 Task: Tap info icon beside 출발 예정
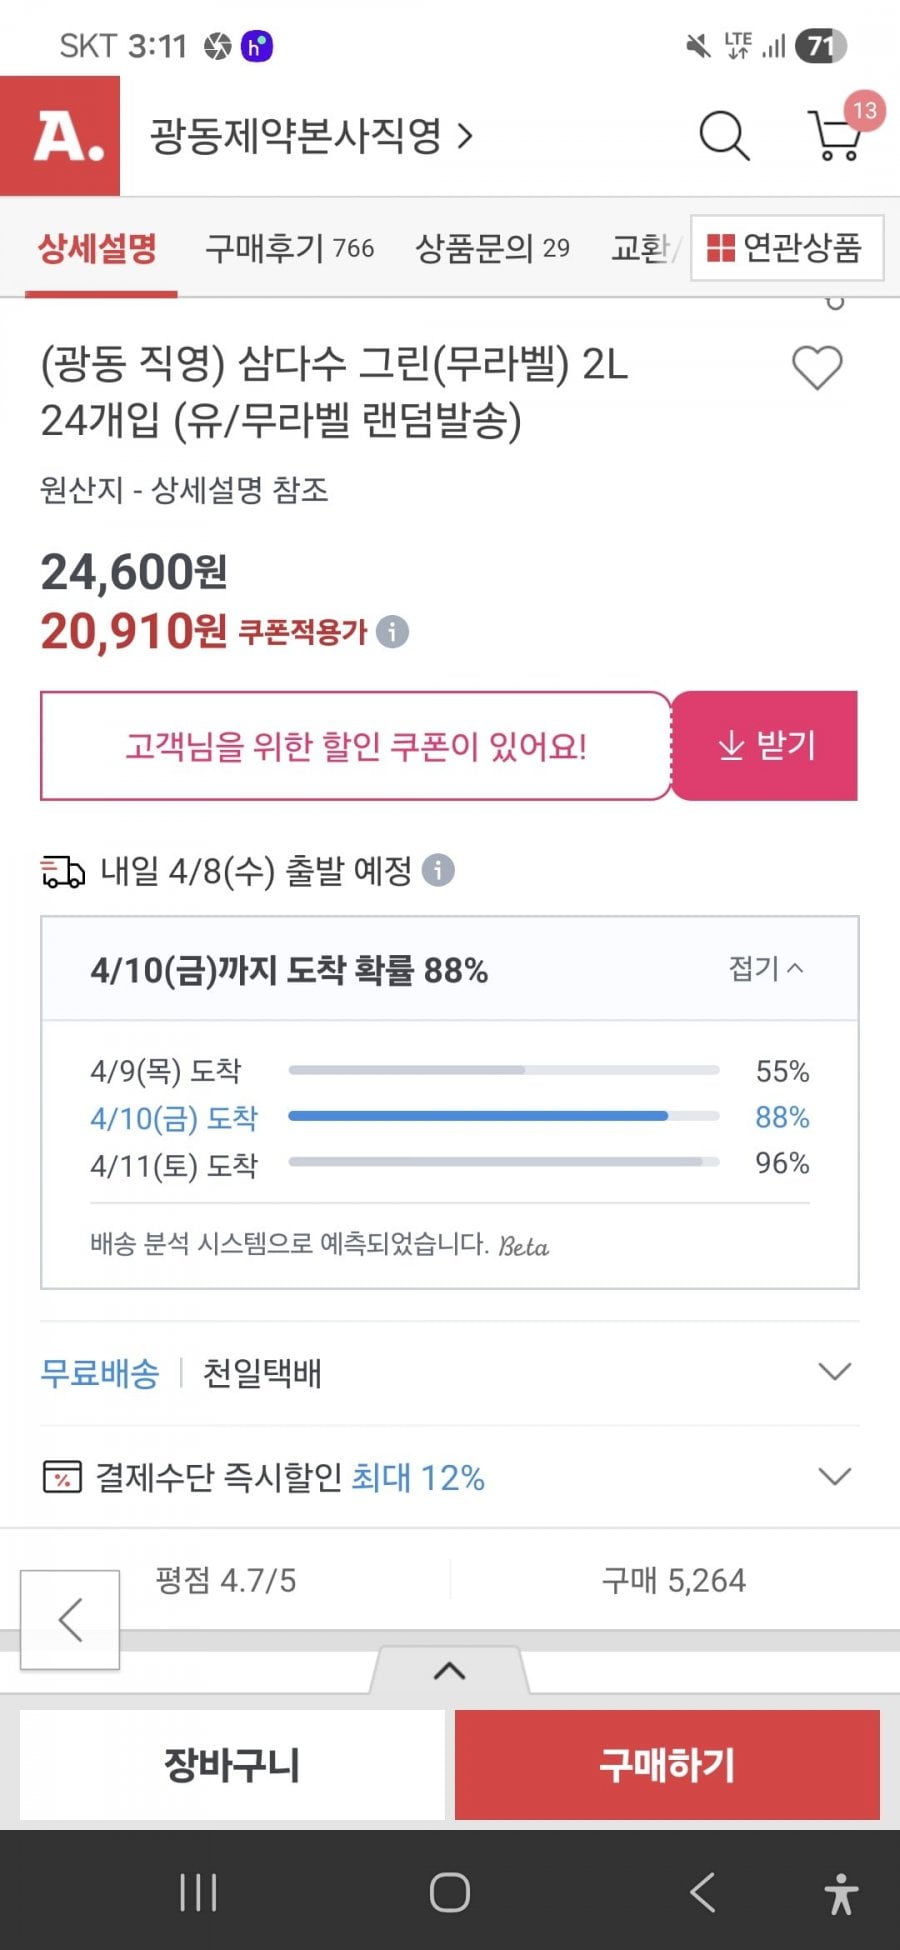tap(438, 870)
